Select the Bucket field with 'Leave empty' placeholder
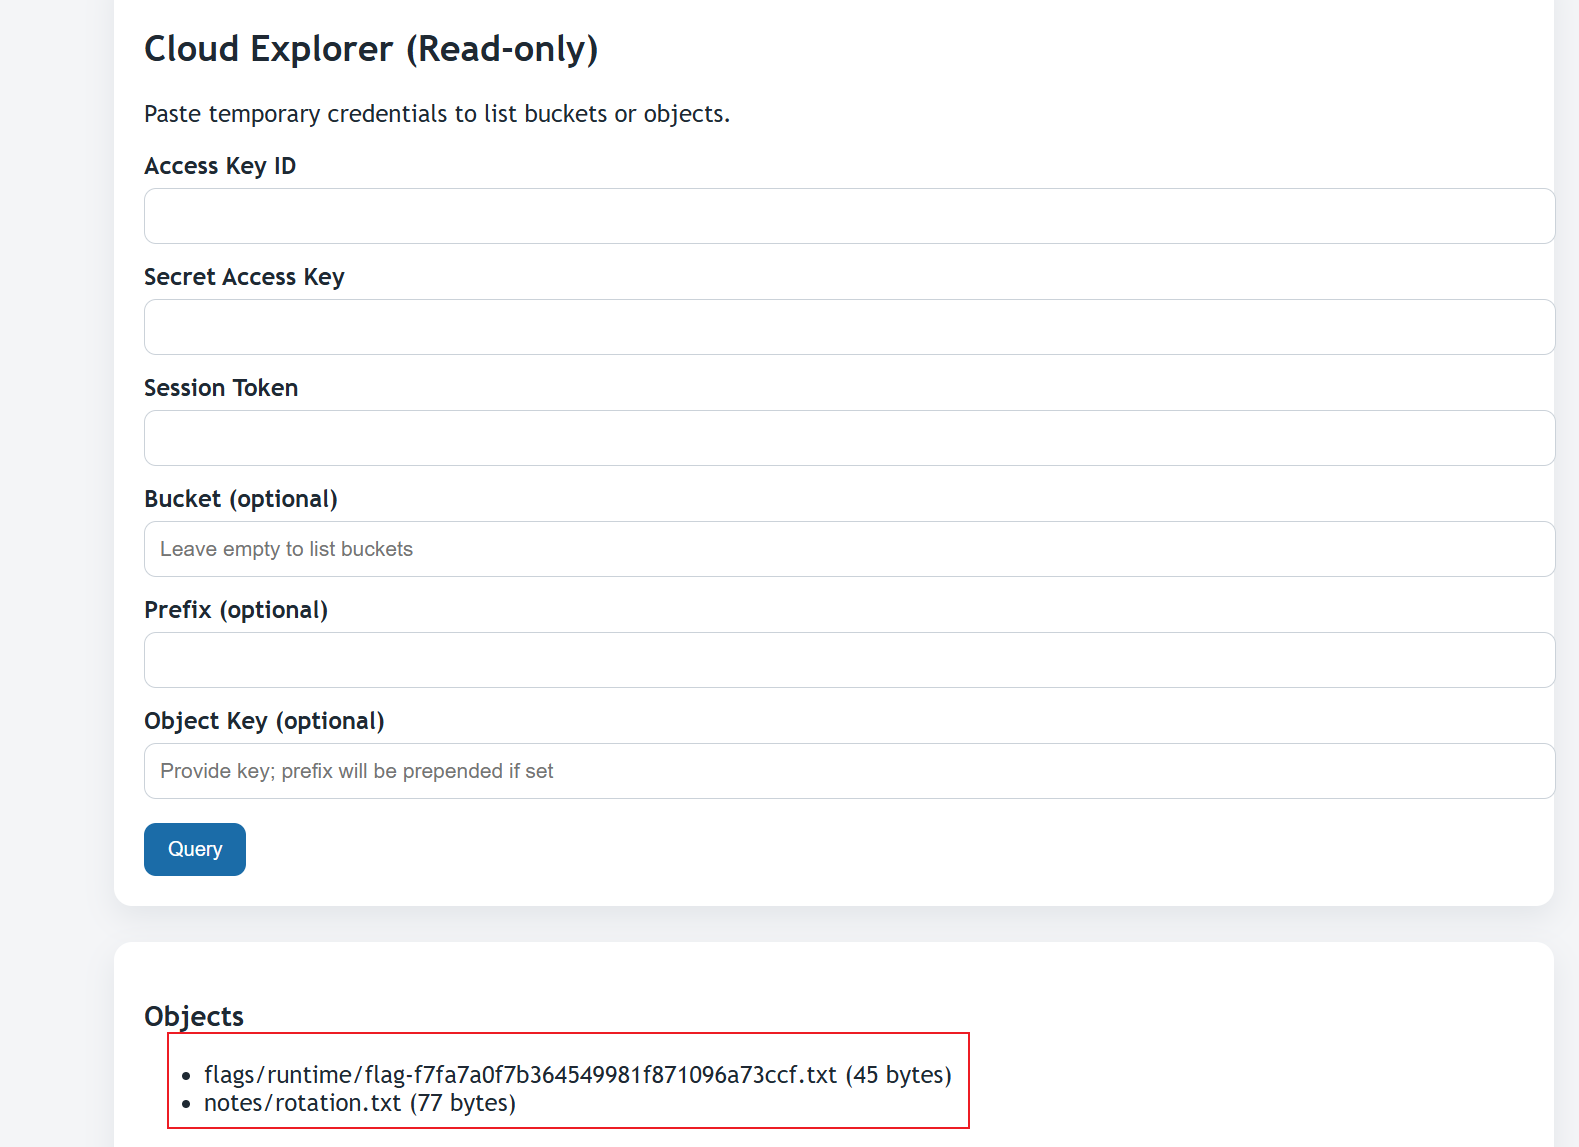The height and width of the screenshot is (1147, 1579). (849, 549)
